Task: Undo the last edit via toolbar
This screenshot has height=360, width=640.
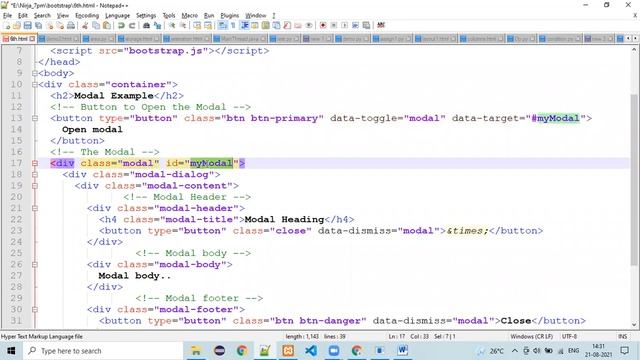Action: (121, 25)
